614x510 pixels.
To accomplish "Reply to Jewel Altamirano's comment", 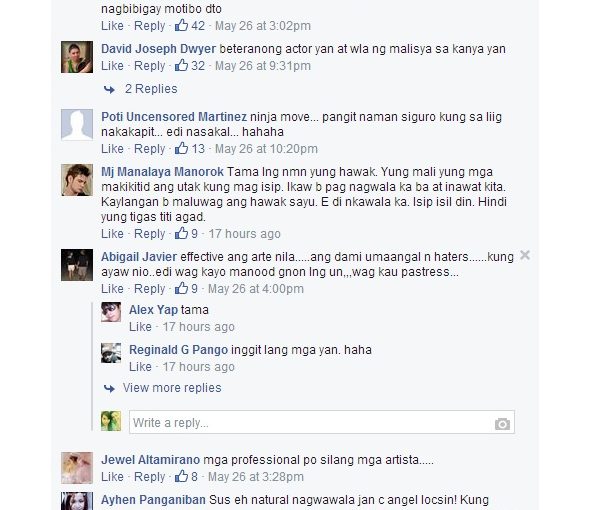I will (150, 477).
